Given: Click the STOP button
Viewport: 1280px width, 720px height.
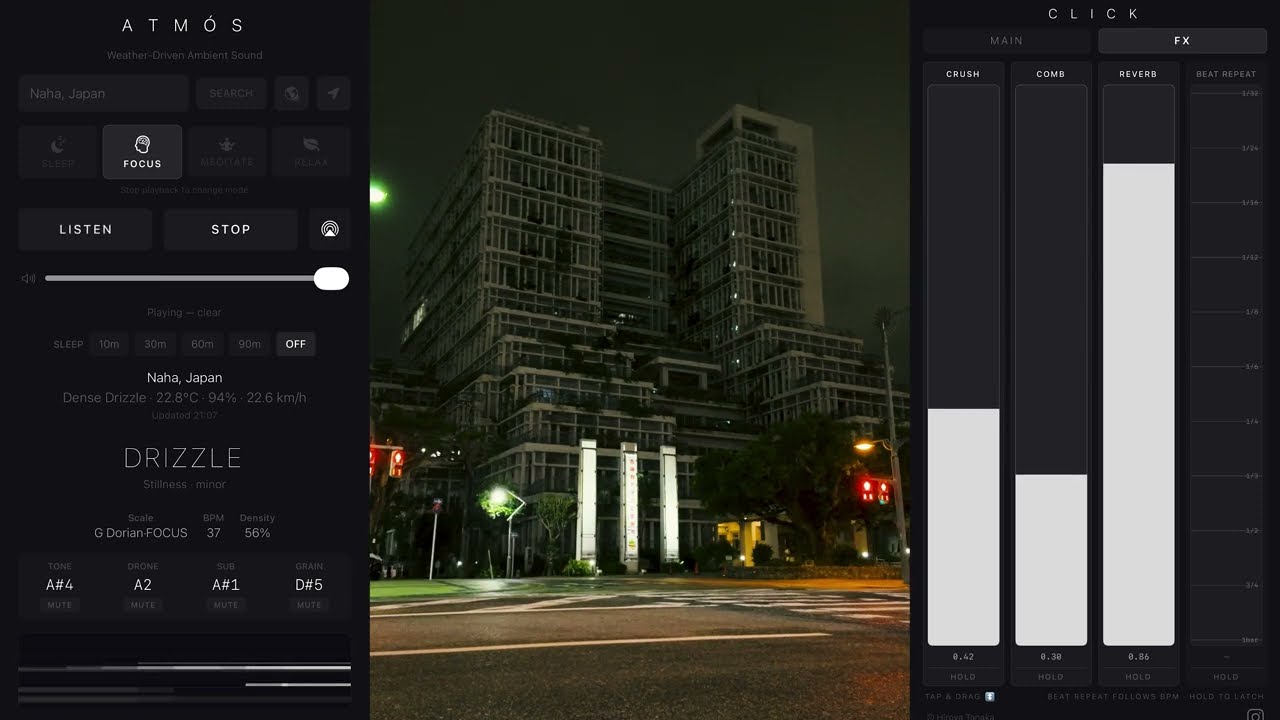Looking at the screenshot, I should tap(231, 229).
